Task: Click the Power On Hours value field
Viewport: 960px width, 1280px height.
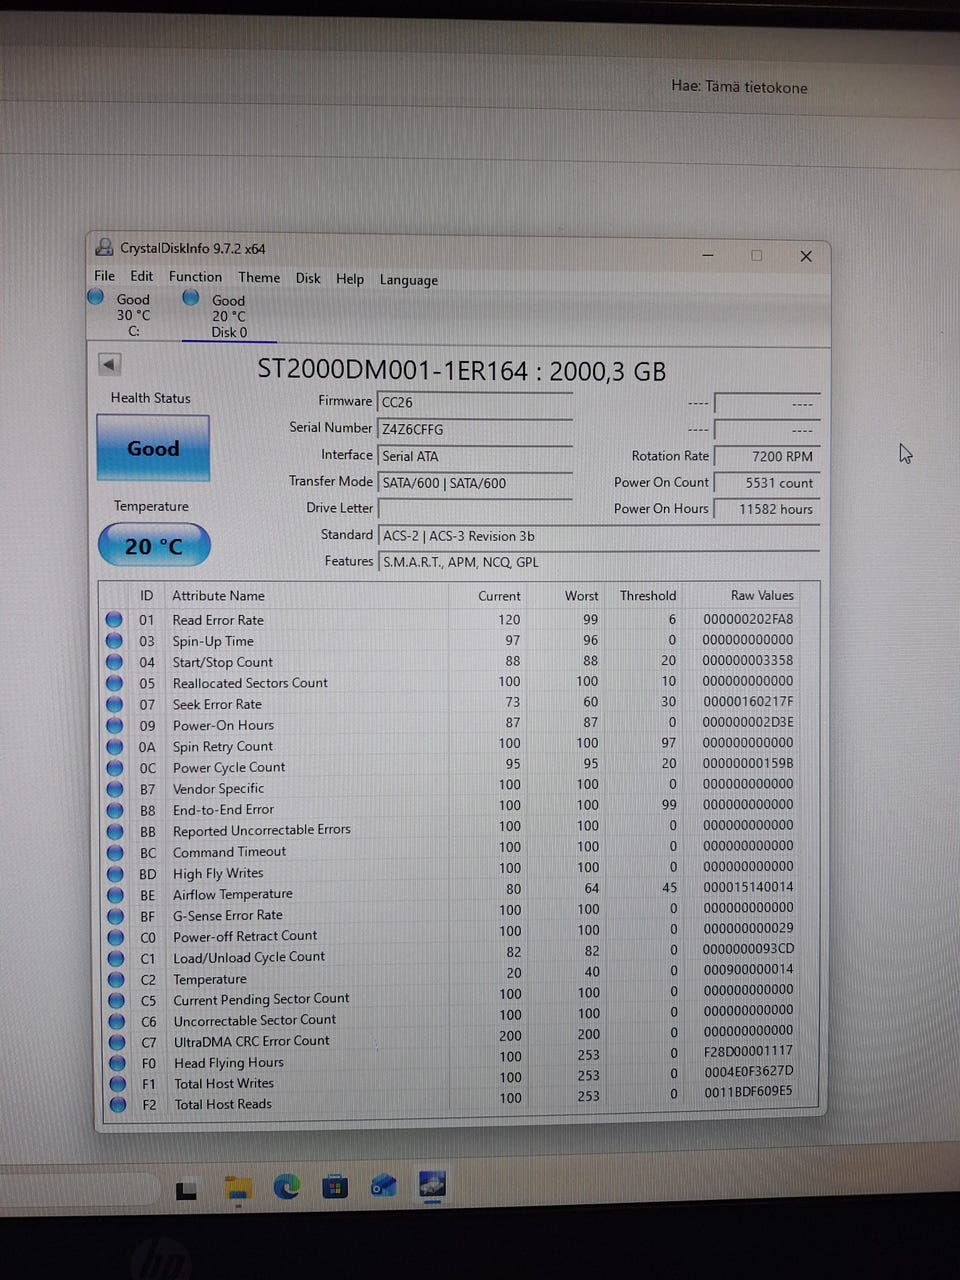Action: click(x=767, y=509)
